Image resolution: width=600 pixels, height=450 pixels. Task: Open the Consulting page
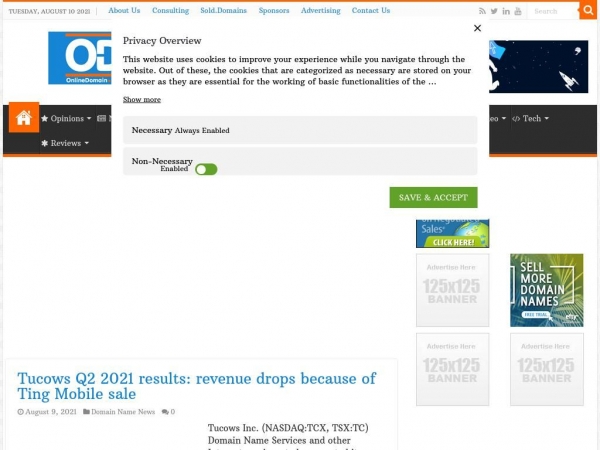pyautogui.click(x=170, y=10)
